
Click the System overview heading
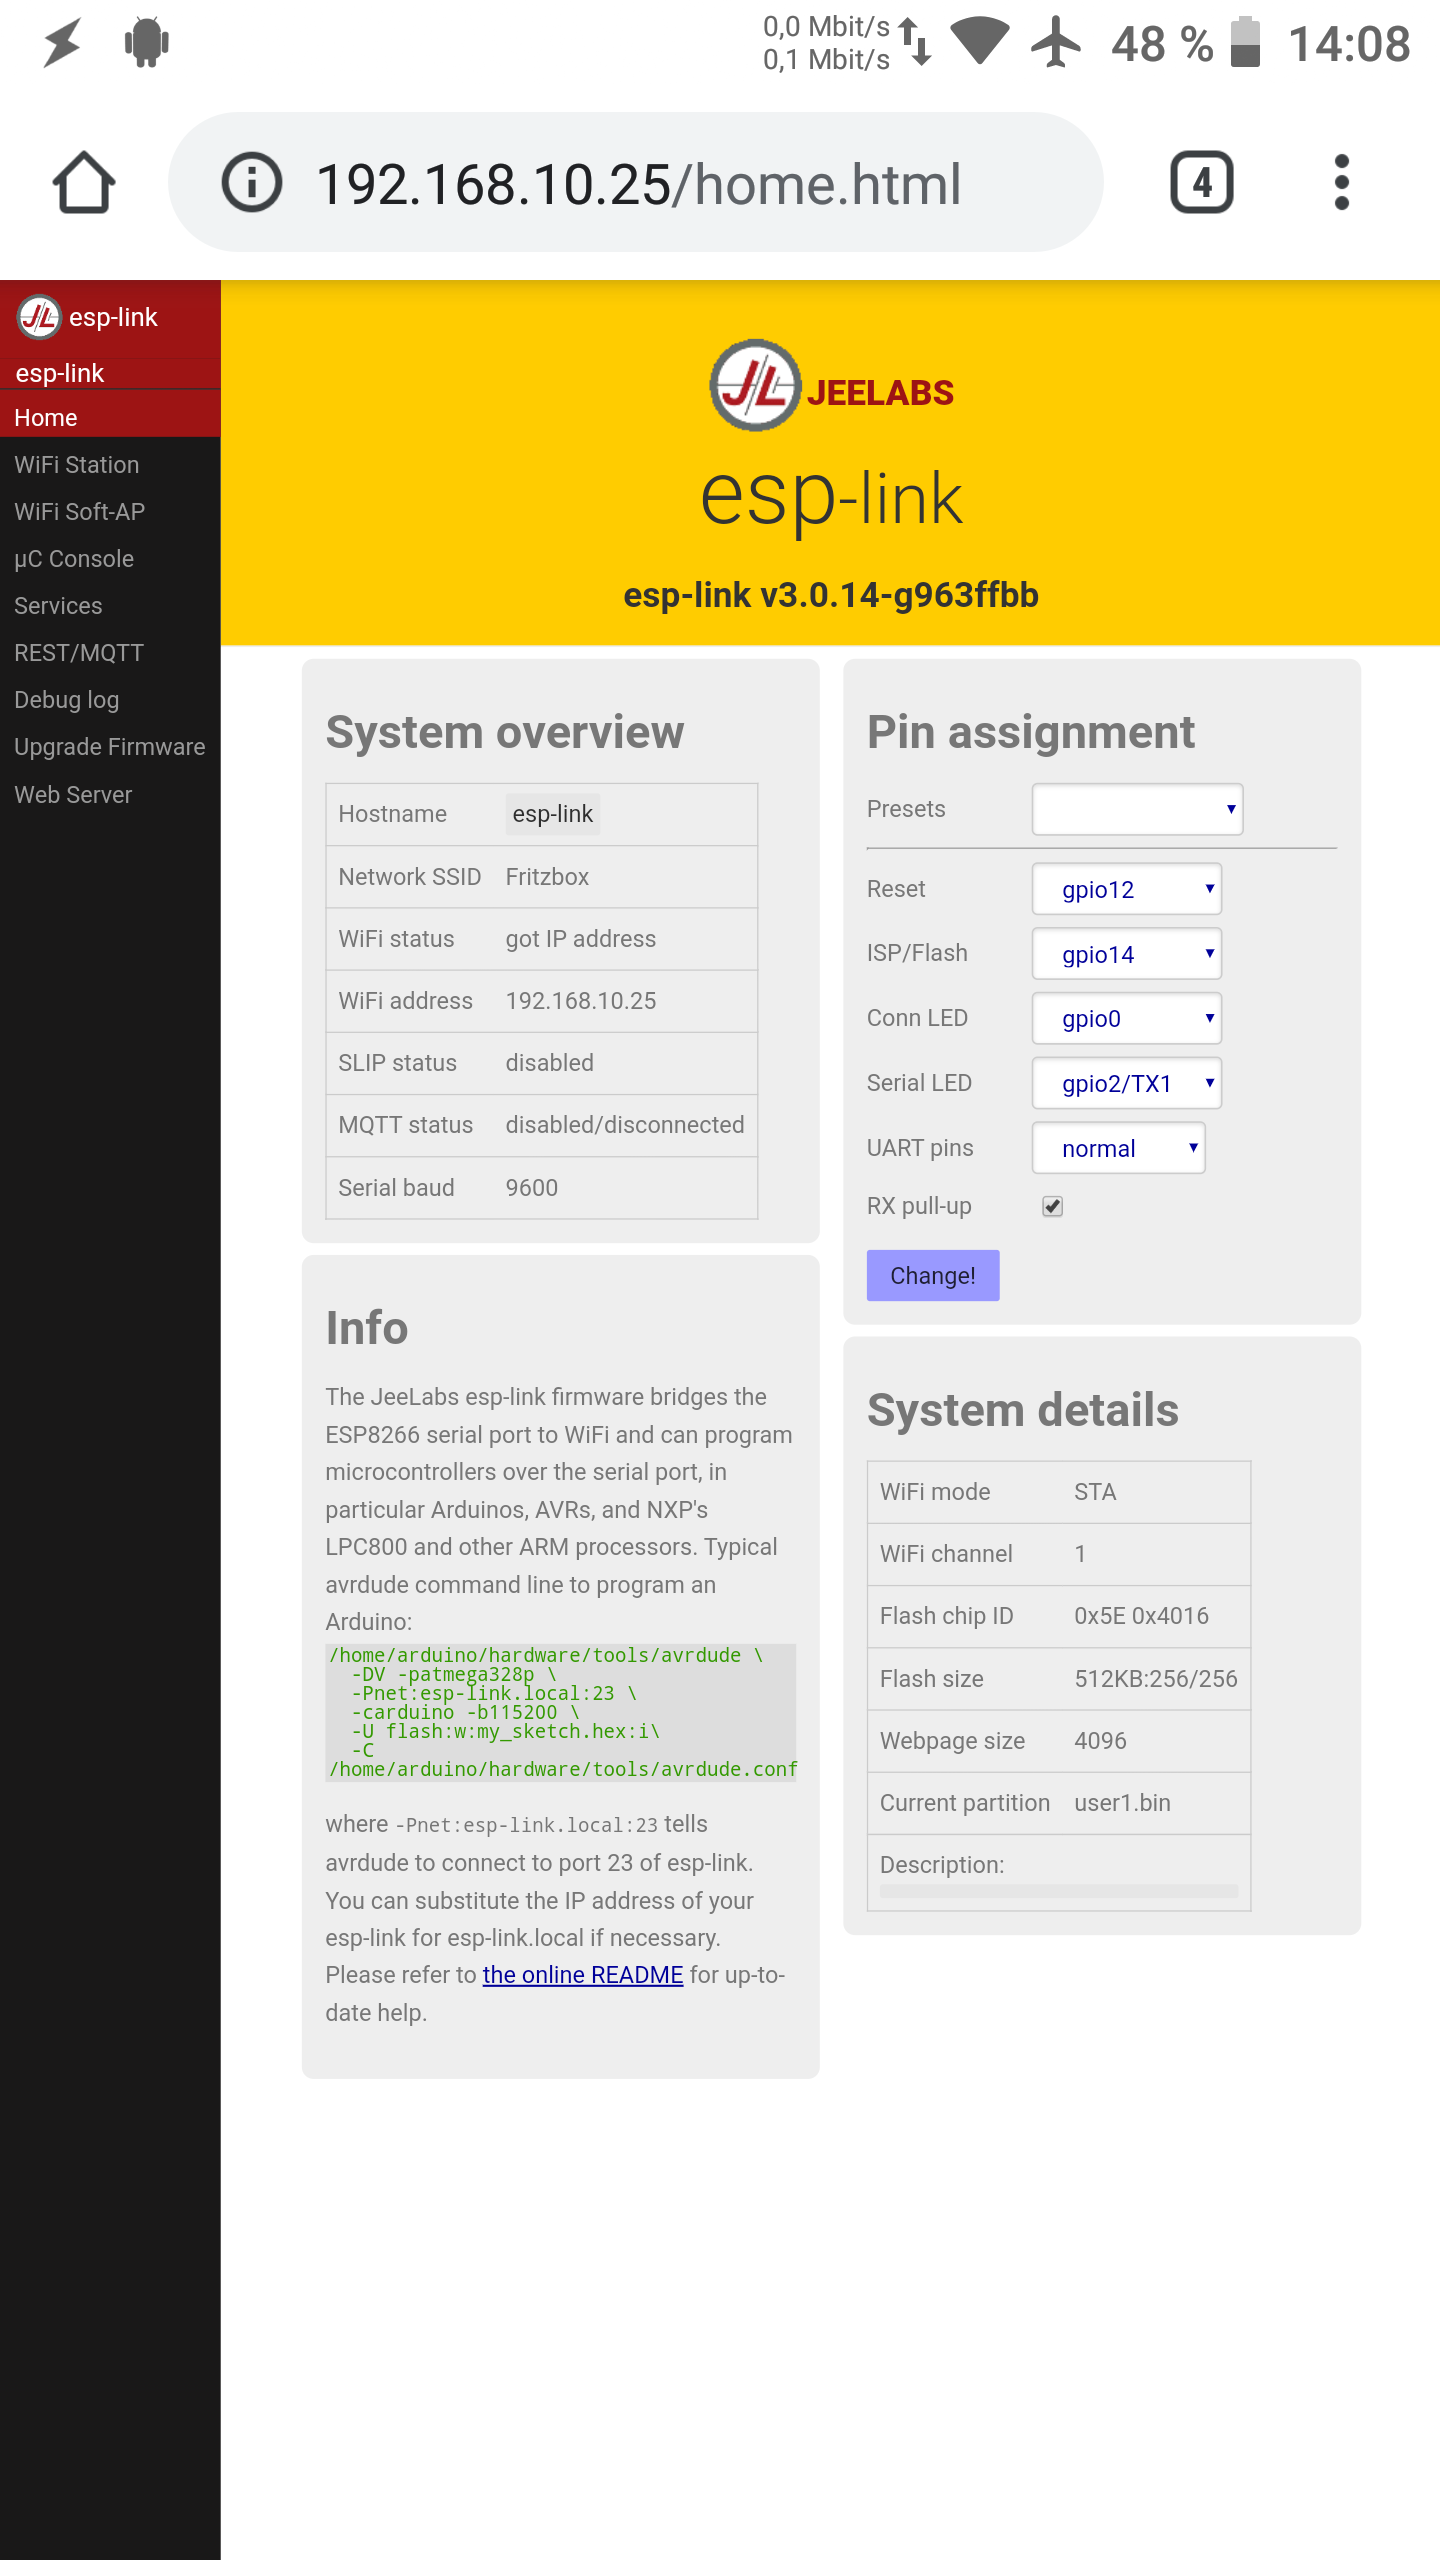tap(505, 732)
